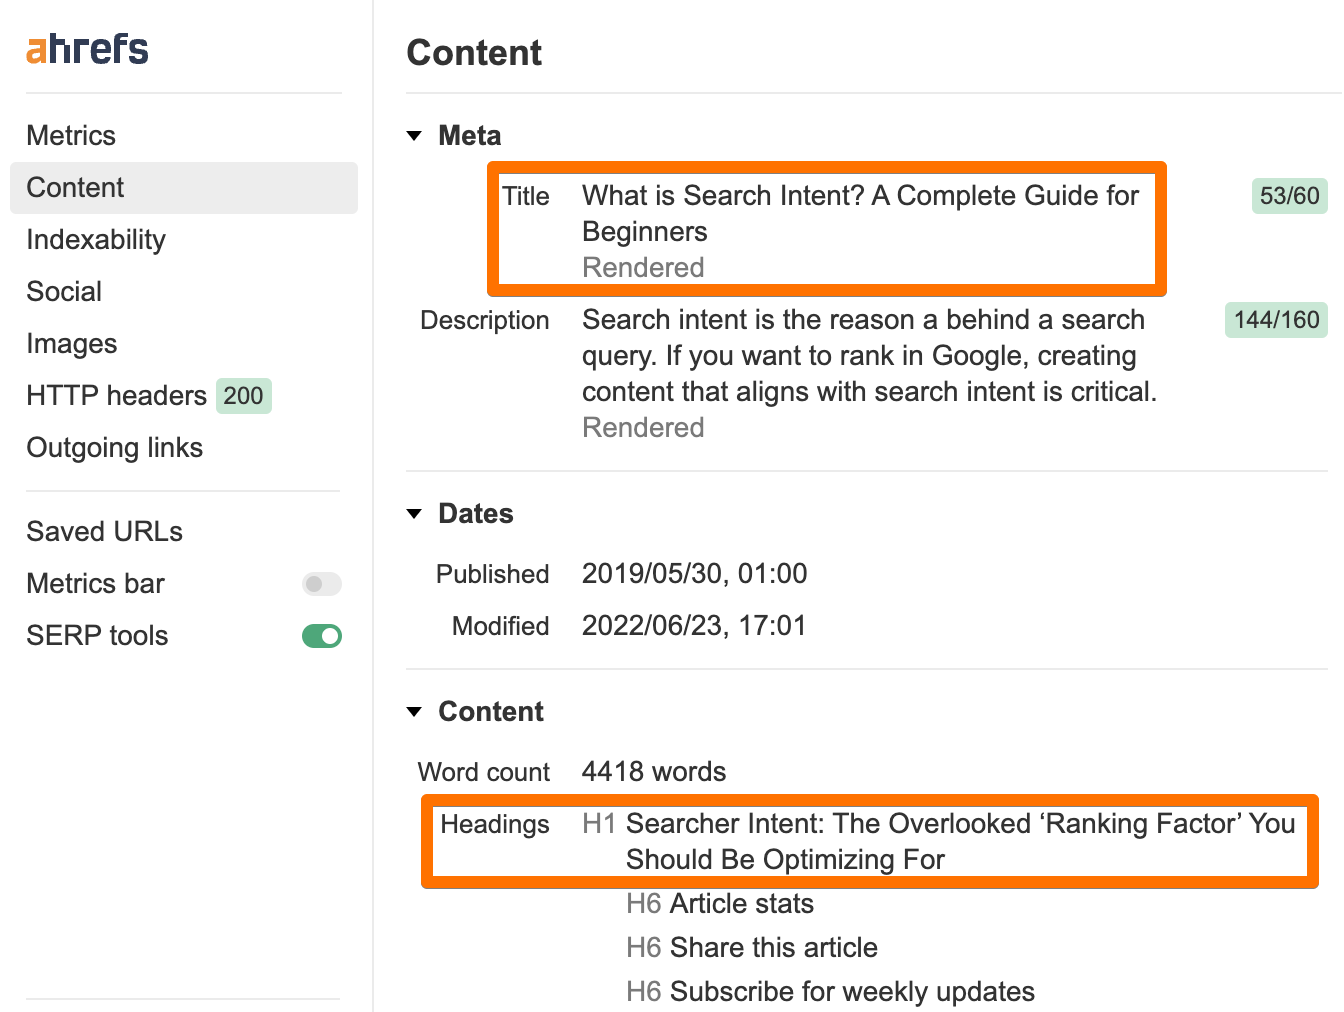Disable the SERP tools toggle
Screen dimensions: 1344x1012
(321, 635)
